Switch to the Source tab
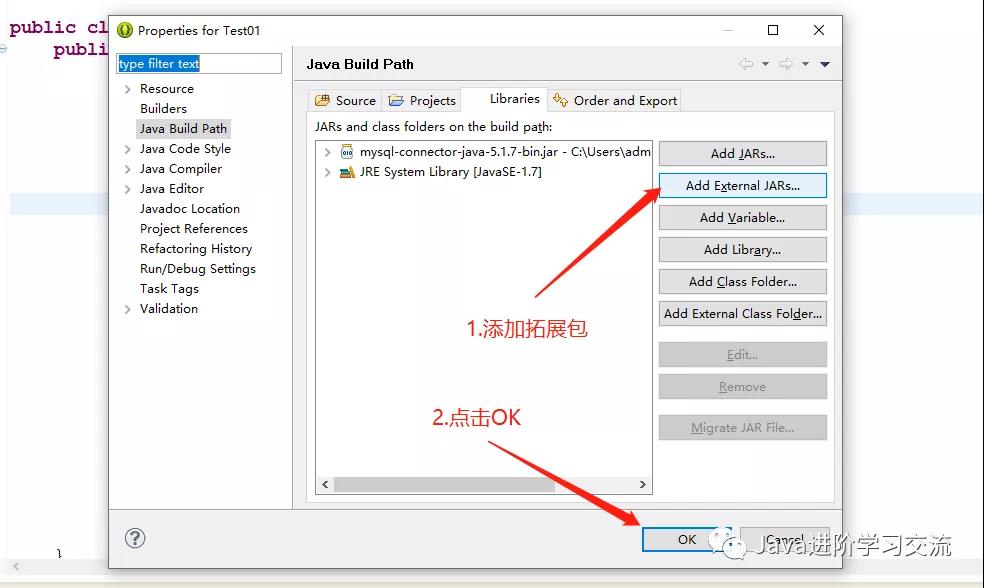The image size is (984, 588). tap(345, 100)
